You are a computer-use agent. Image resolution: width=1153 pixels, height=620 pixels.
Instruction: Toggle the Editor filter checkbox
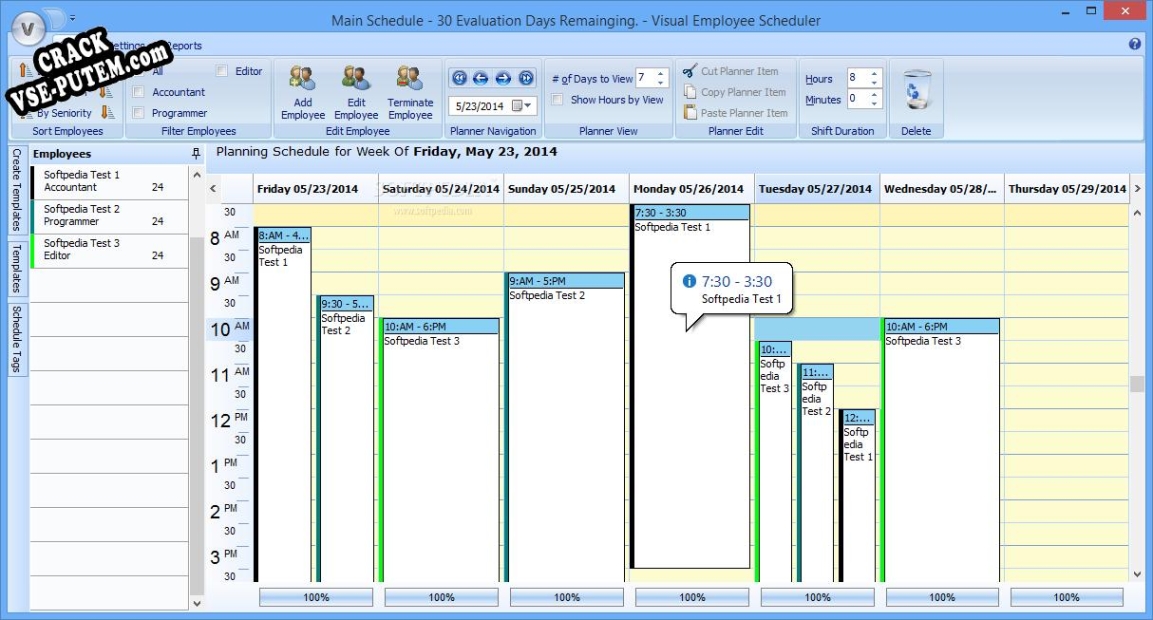click(x=221, y=71)
